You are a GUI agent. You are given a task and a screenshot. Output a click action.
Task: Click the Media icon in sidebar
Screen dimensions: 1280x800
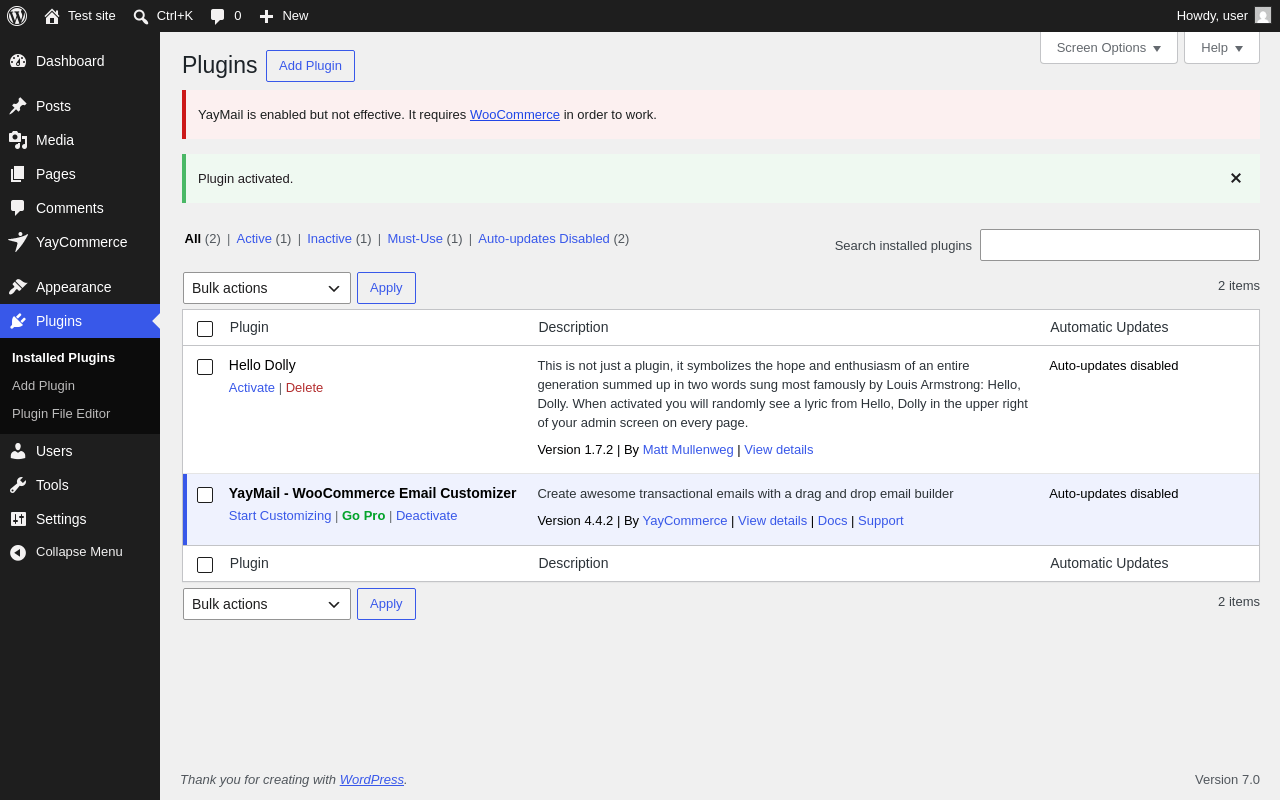[x=18, y=140]
